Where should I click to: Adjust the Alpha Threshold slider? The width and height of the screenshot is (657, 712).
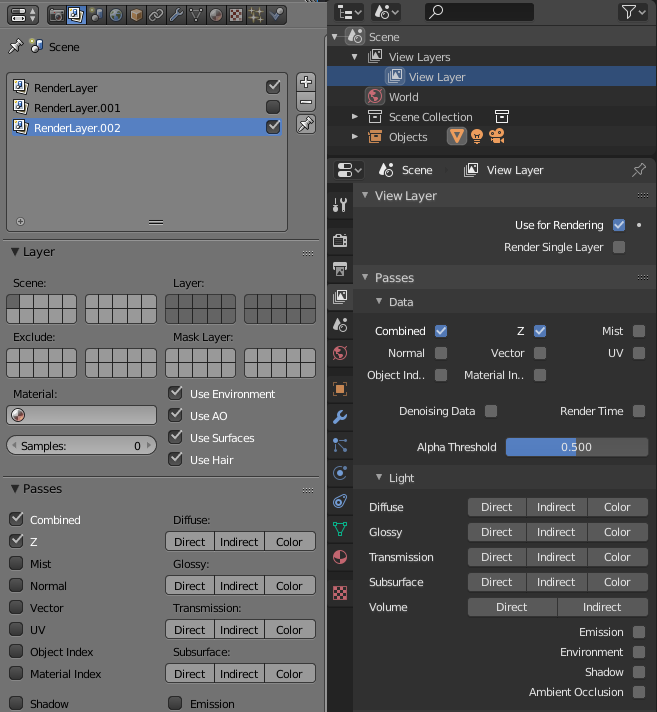tap(577, 447)
